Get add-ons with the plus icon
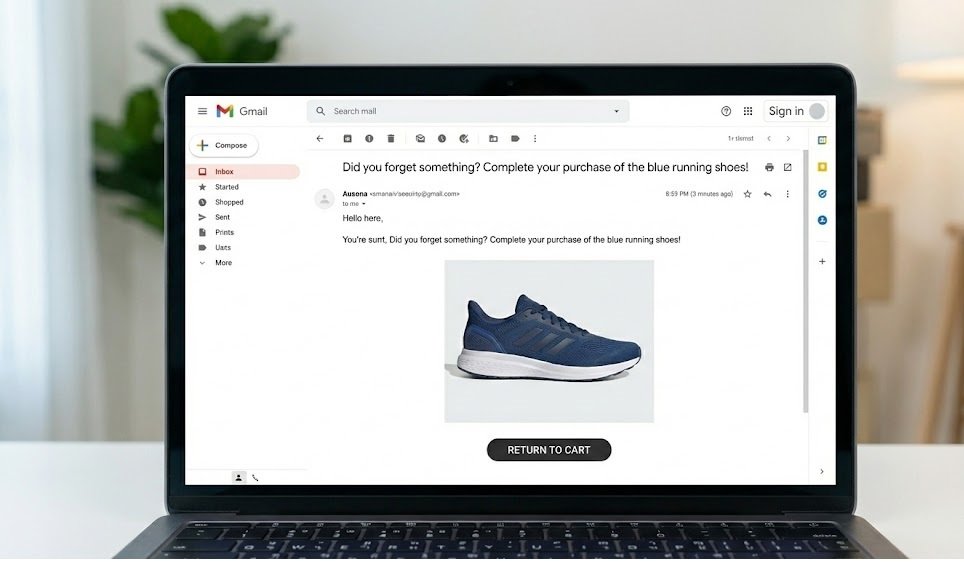 [822, 261]
